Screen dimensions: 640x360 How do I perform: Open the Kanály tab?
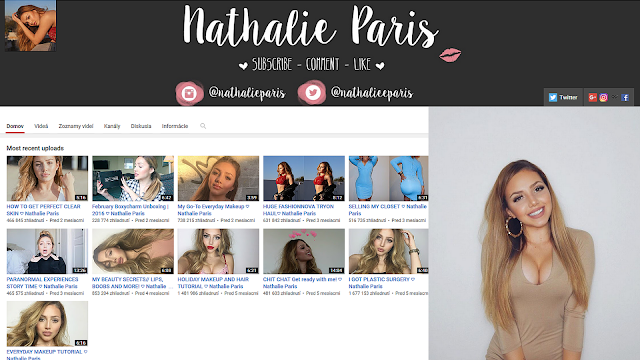point(112,126)
